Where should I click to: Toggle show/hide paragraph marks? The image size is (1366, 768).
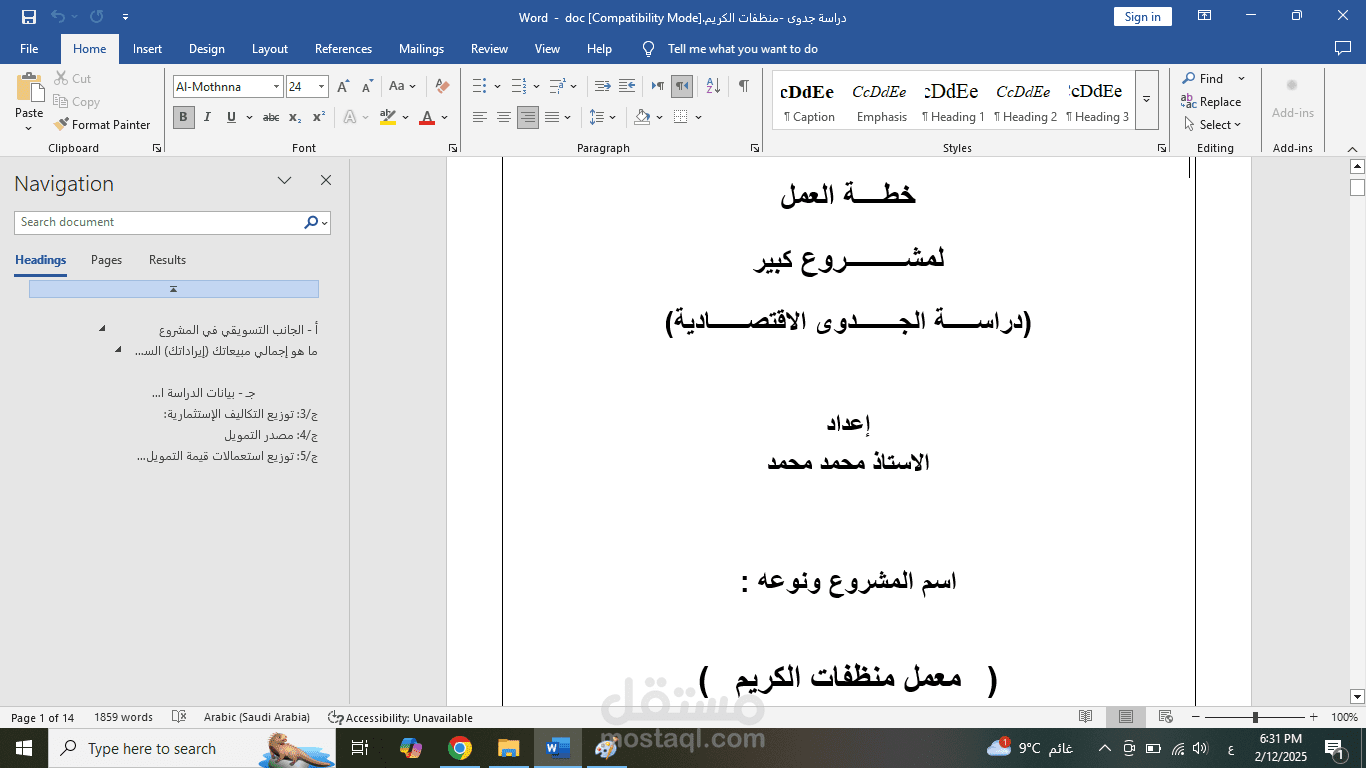pyautogui.click(x=743, y=86)
